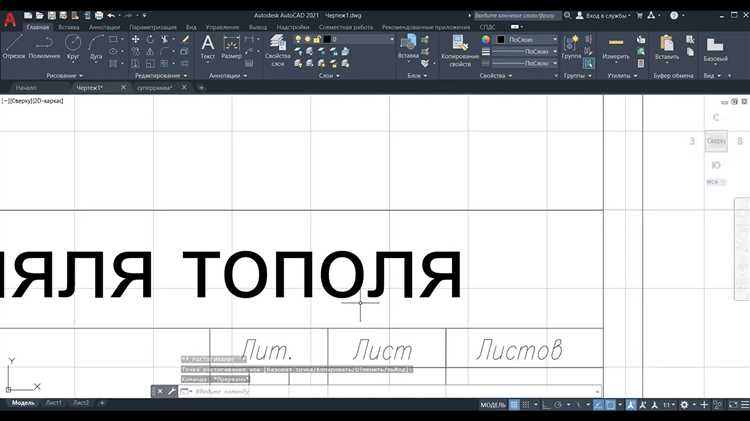Expand the Аннотации panel
The height and width of the screenshot is (421, 750).
tap(228, 76)
